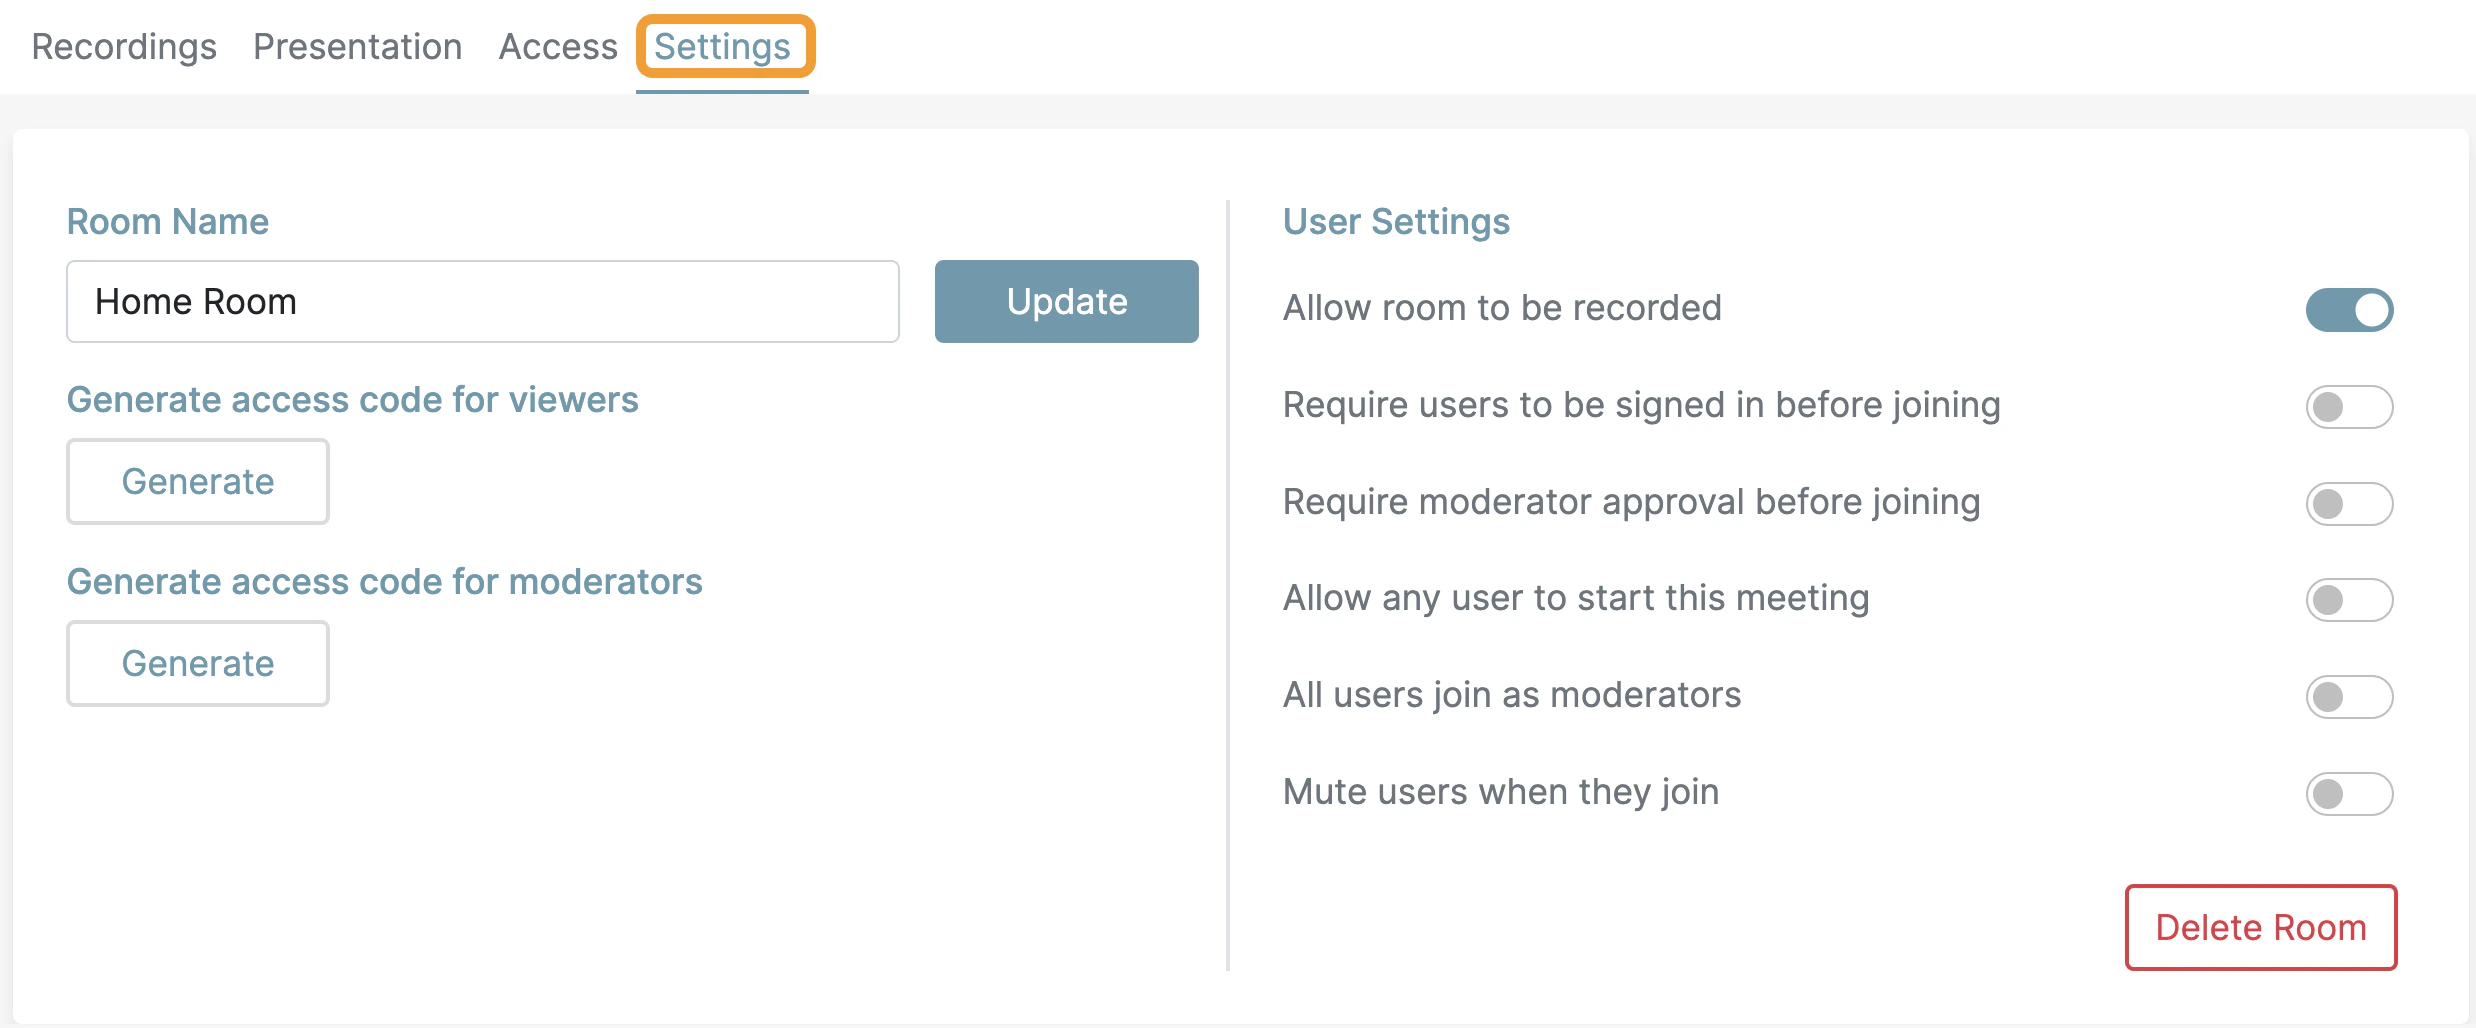The height and width of the screenshot is (1028, 2476).
Task: Open the Settings tab
Action: click(x=722, y=46)
